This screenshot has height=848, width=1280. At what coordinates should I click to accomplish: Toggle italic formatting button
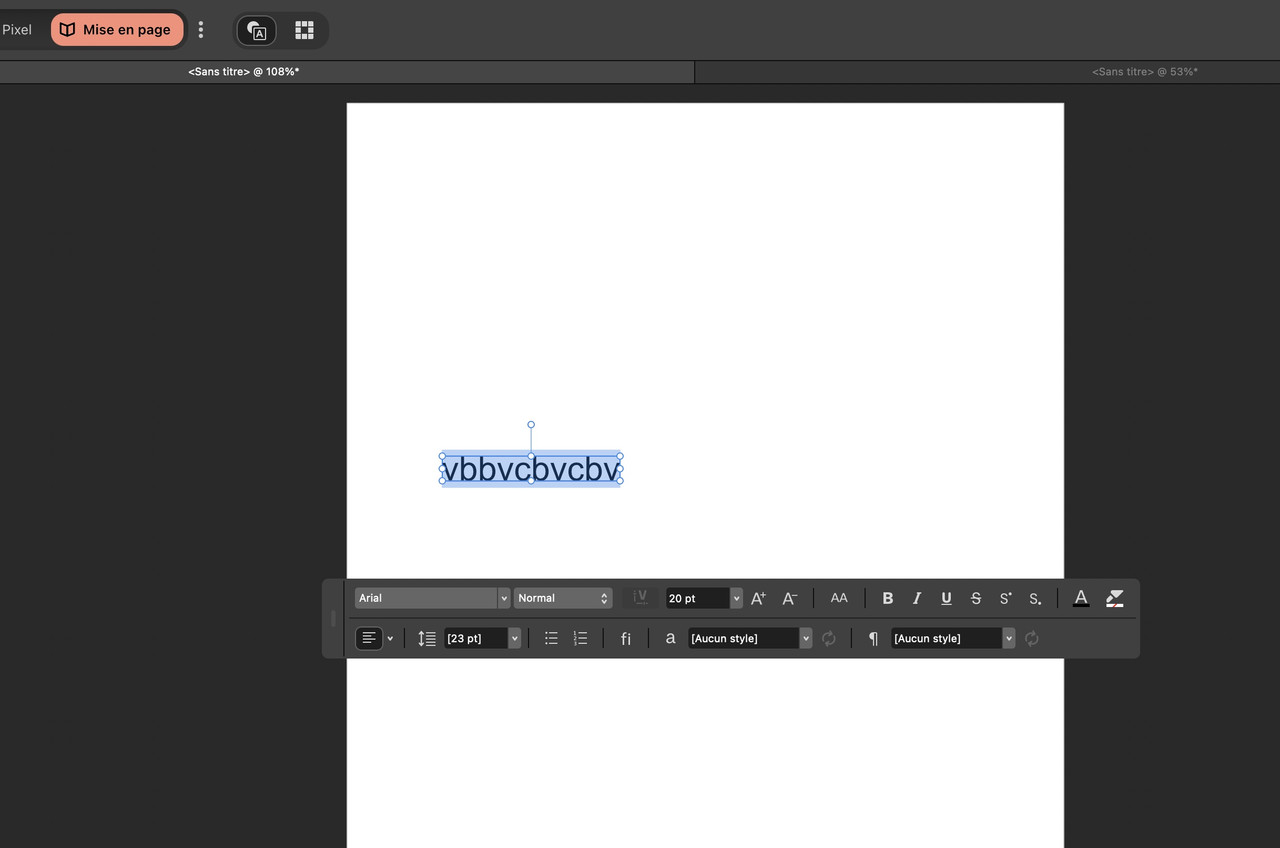pos(916,598)
